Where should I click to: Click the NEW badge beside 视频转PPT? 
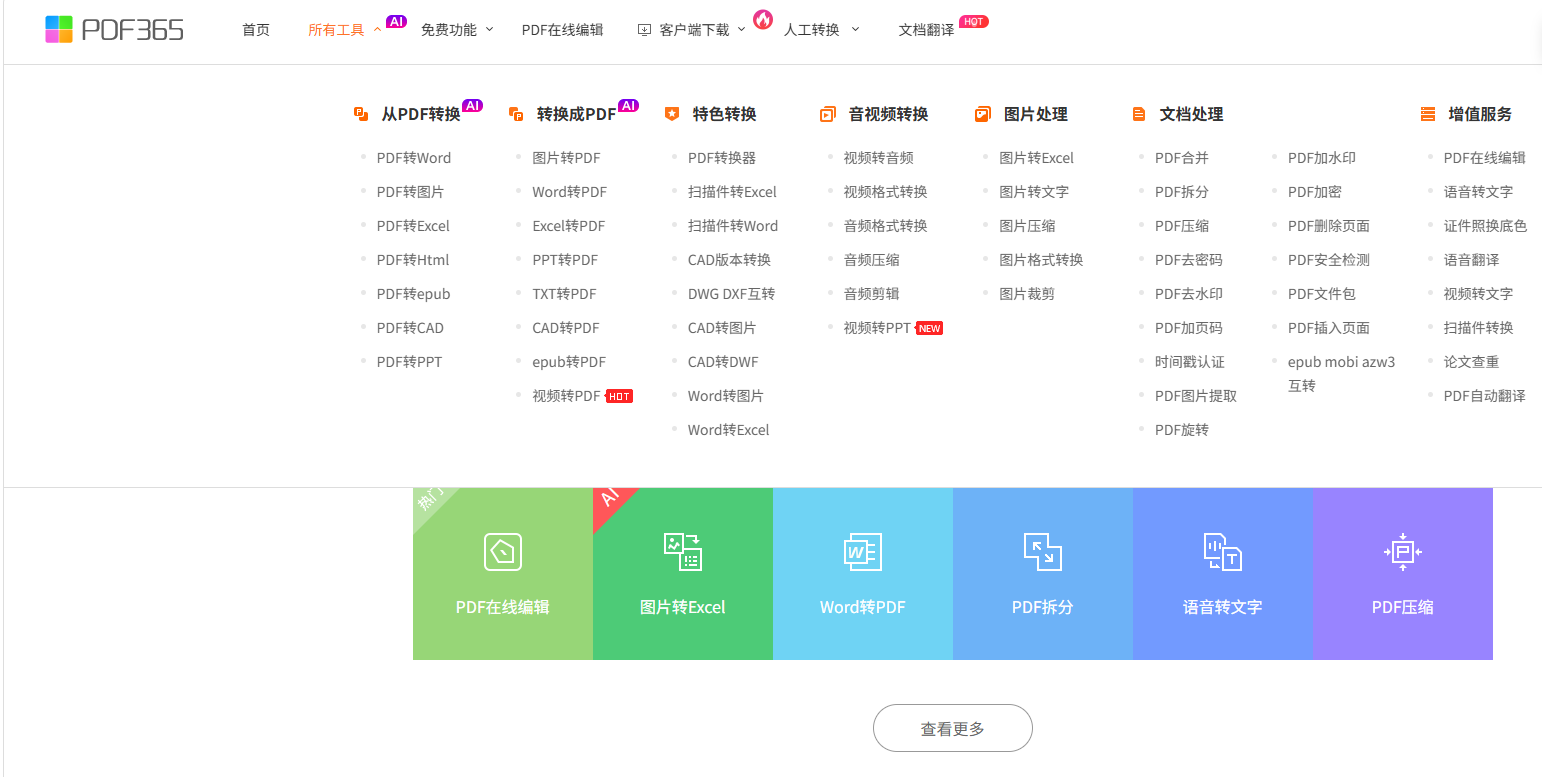[x=930, y=328]
